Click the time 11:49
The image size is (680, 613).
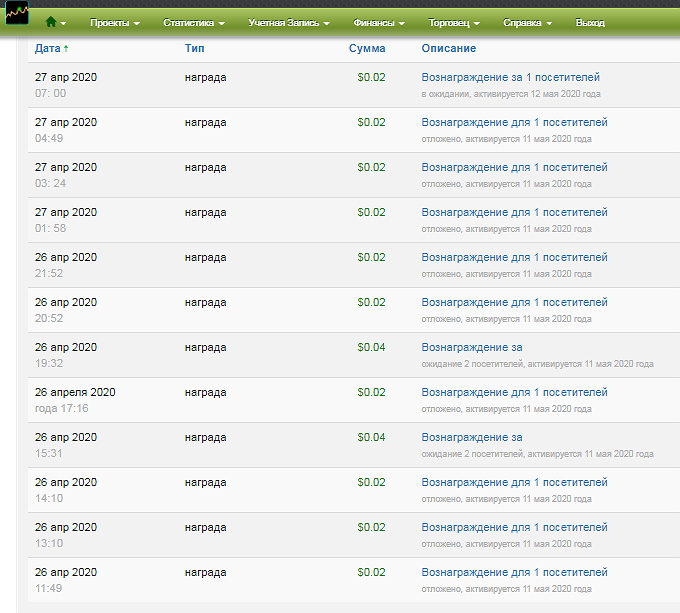[49, 588]
